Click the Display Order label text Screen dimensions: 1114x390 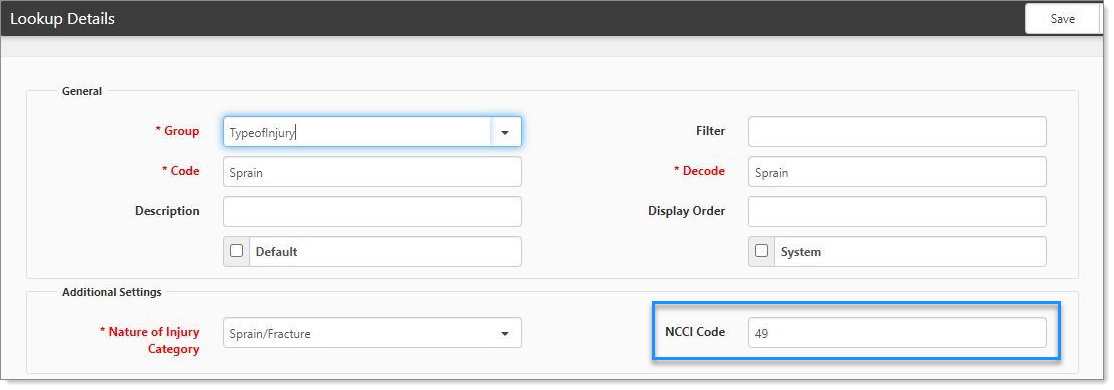click(x=686, y=211)
